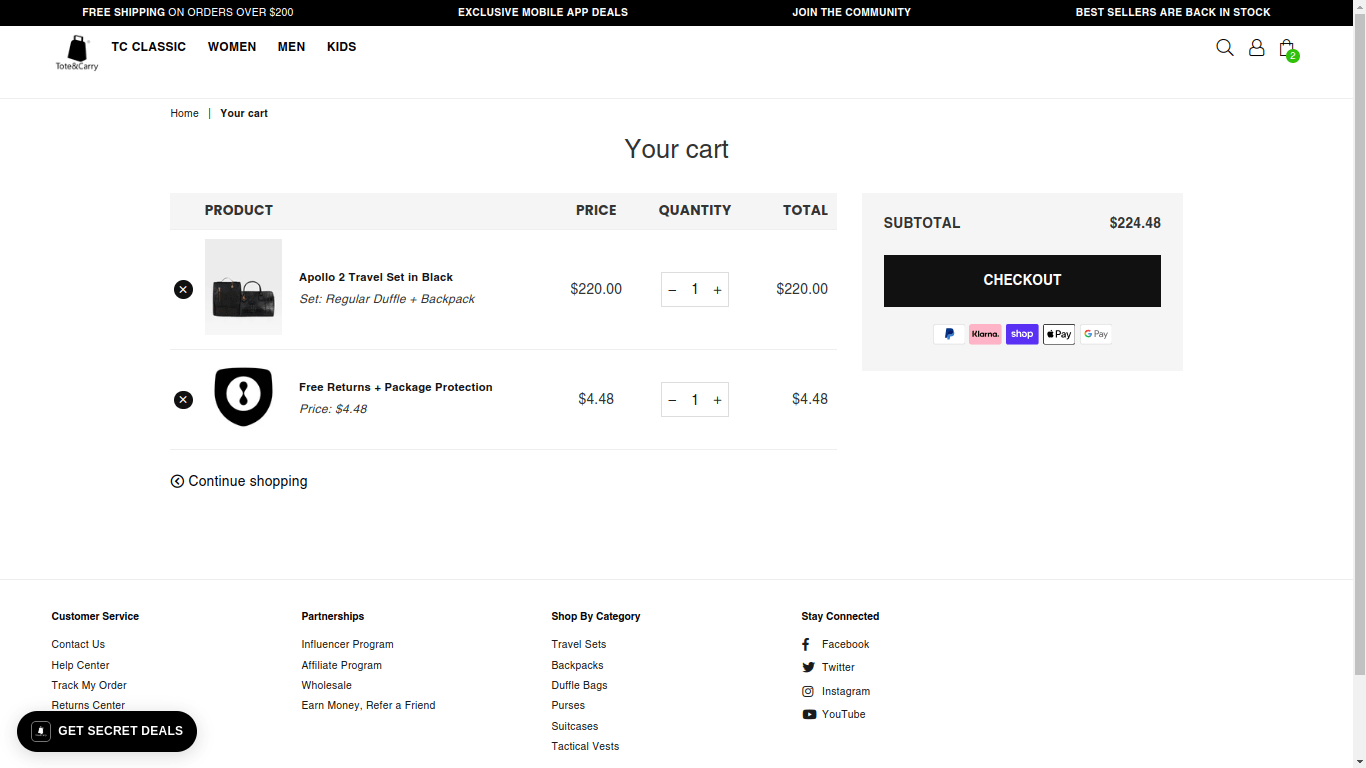This screenshot has height=768, width=1366.
Task: Click the quantity field for Apollo 2 set
Action: (695, 289)
